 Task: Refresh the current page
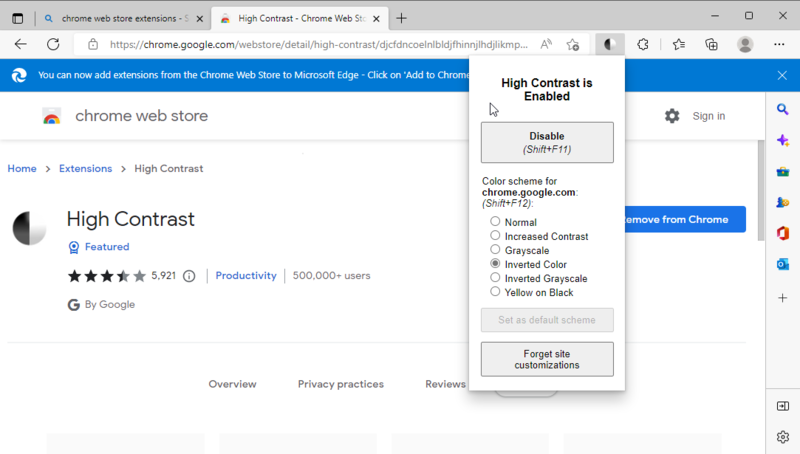pyautogui.click(x=53, y=44)
